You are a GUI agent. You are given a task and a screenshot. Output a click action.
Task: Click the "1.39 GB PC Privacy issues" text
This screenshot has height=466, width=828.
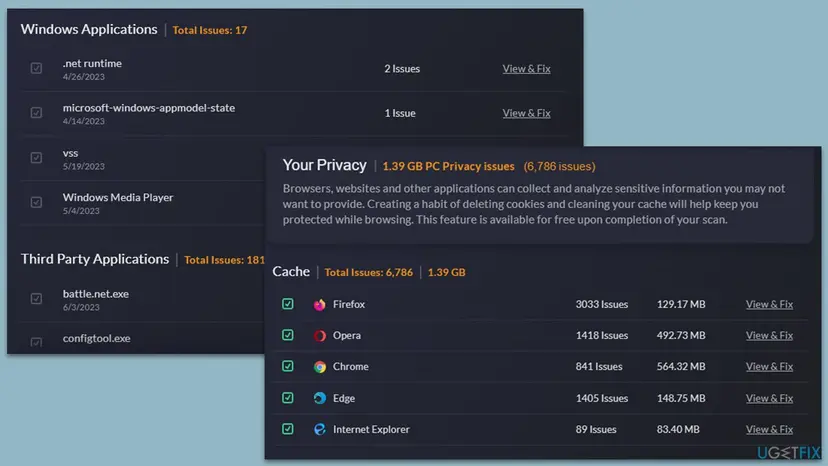click(x=448, y=166)
